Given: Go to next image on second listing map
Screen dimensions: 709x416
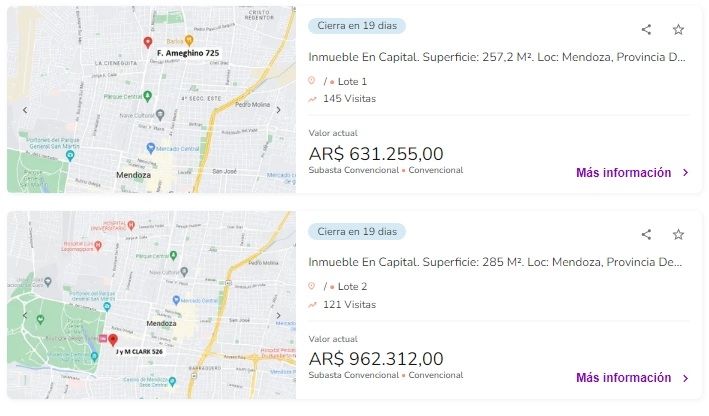Looking at the screenshot, I should click(279, 315).
